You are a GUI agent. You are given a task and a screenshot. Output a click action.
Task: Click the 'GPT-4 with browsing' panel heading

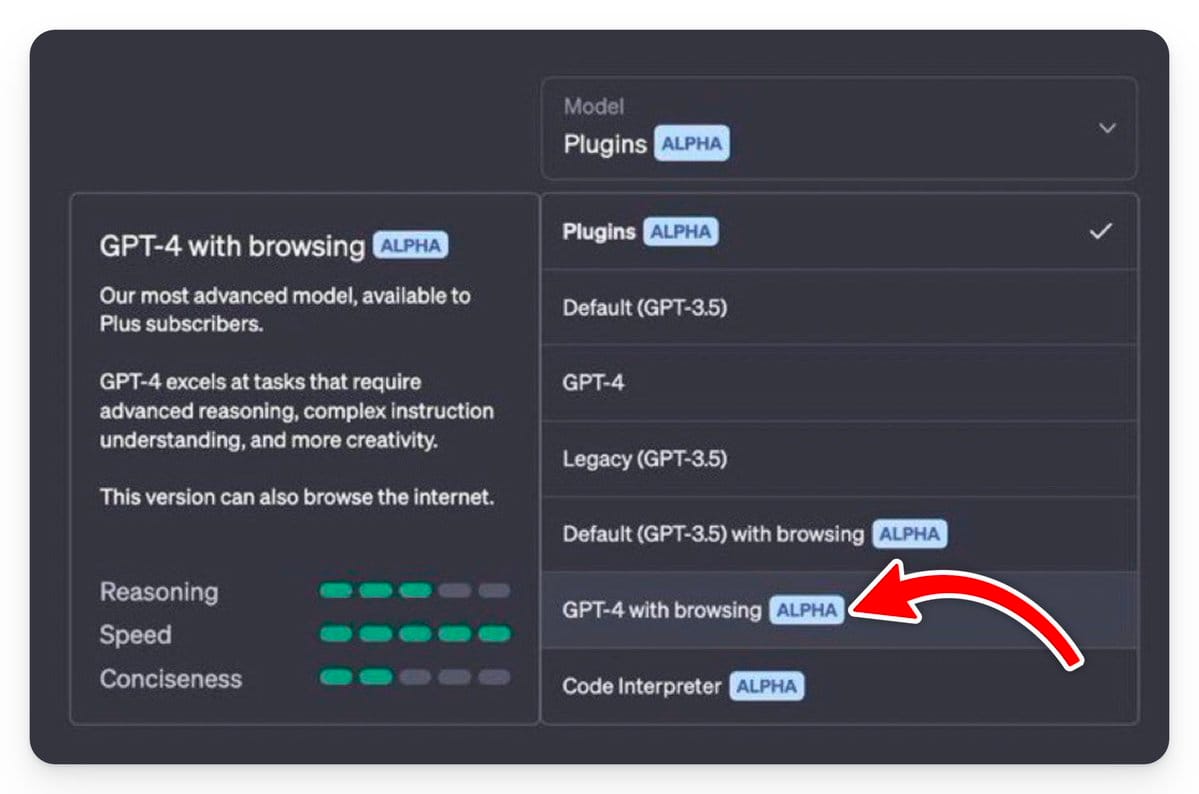pyautogui.click(x=232, y=246)
